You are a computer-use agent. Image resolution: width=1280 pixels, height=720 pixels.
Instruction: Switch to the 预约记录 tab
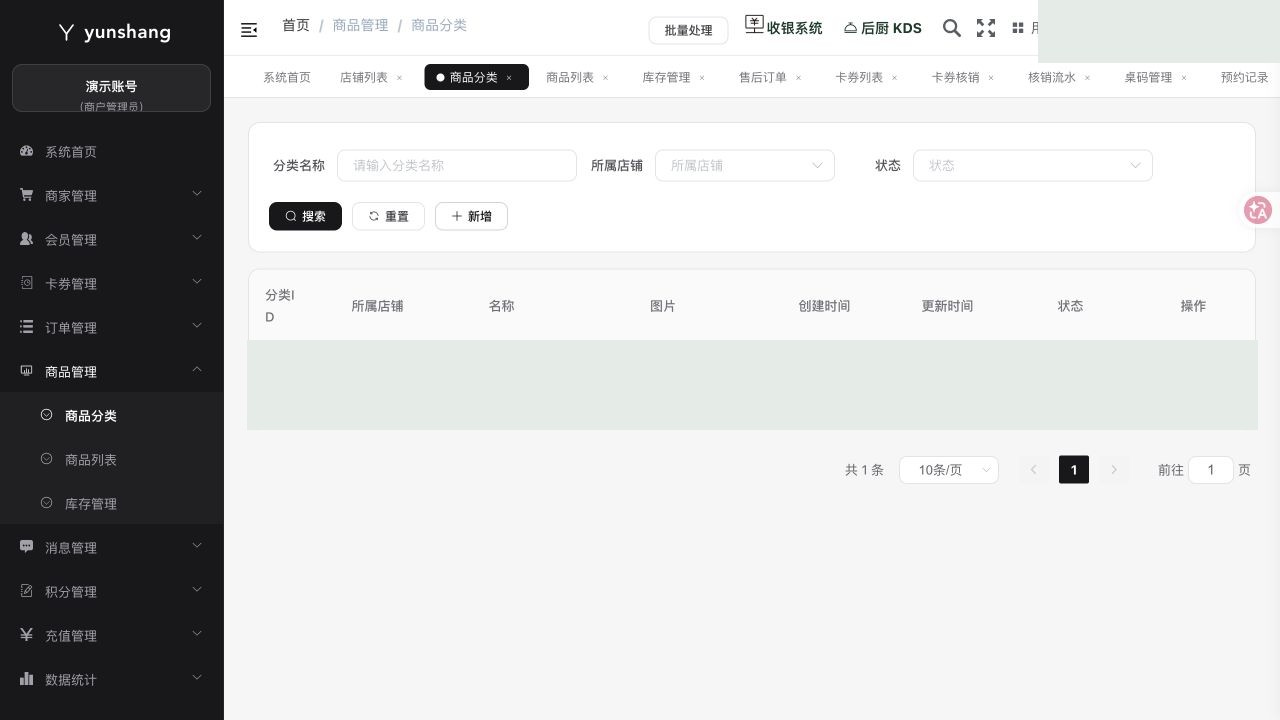[1245, 77]
